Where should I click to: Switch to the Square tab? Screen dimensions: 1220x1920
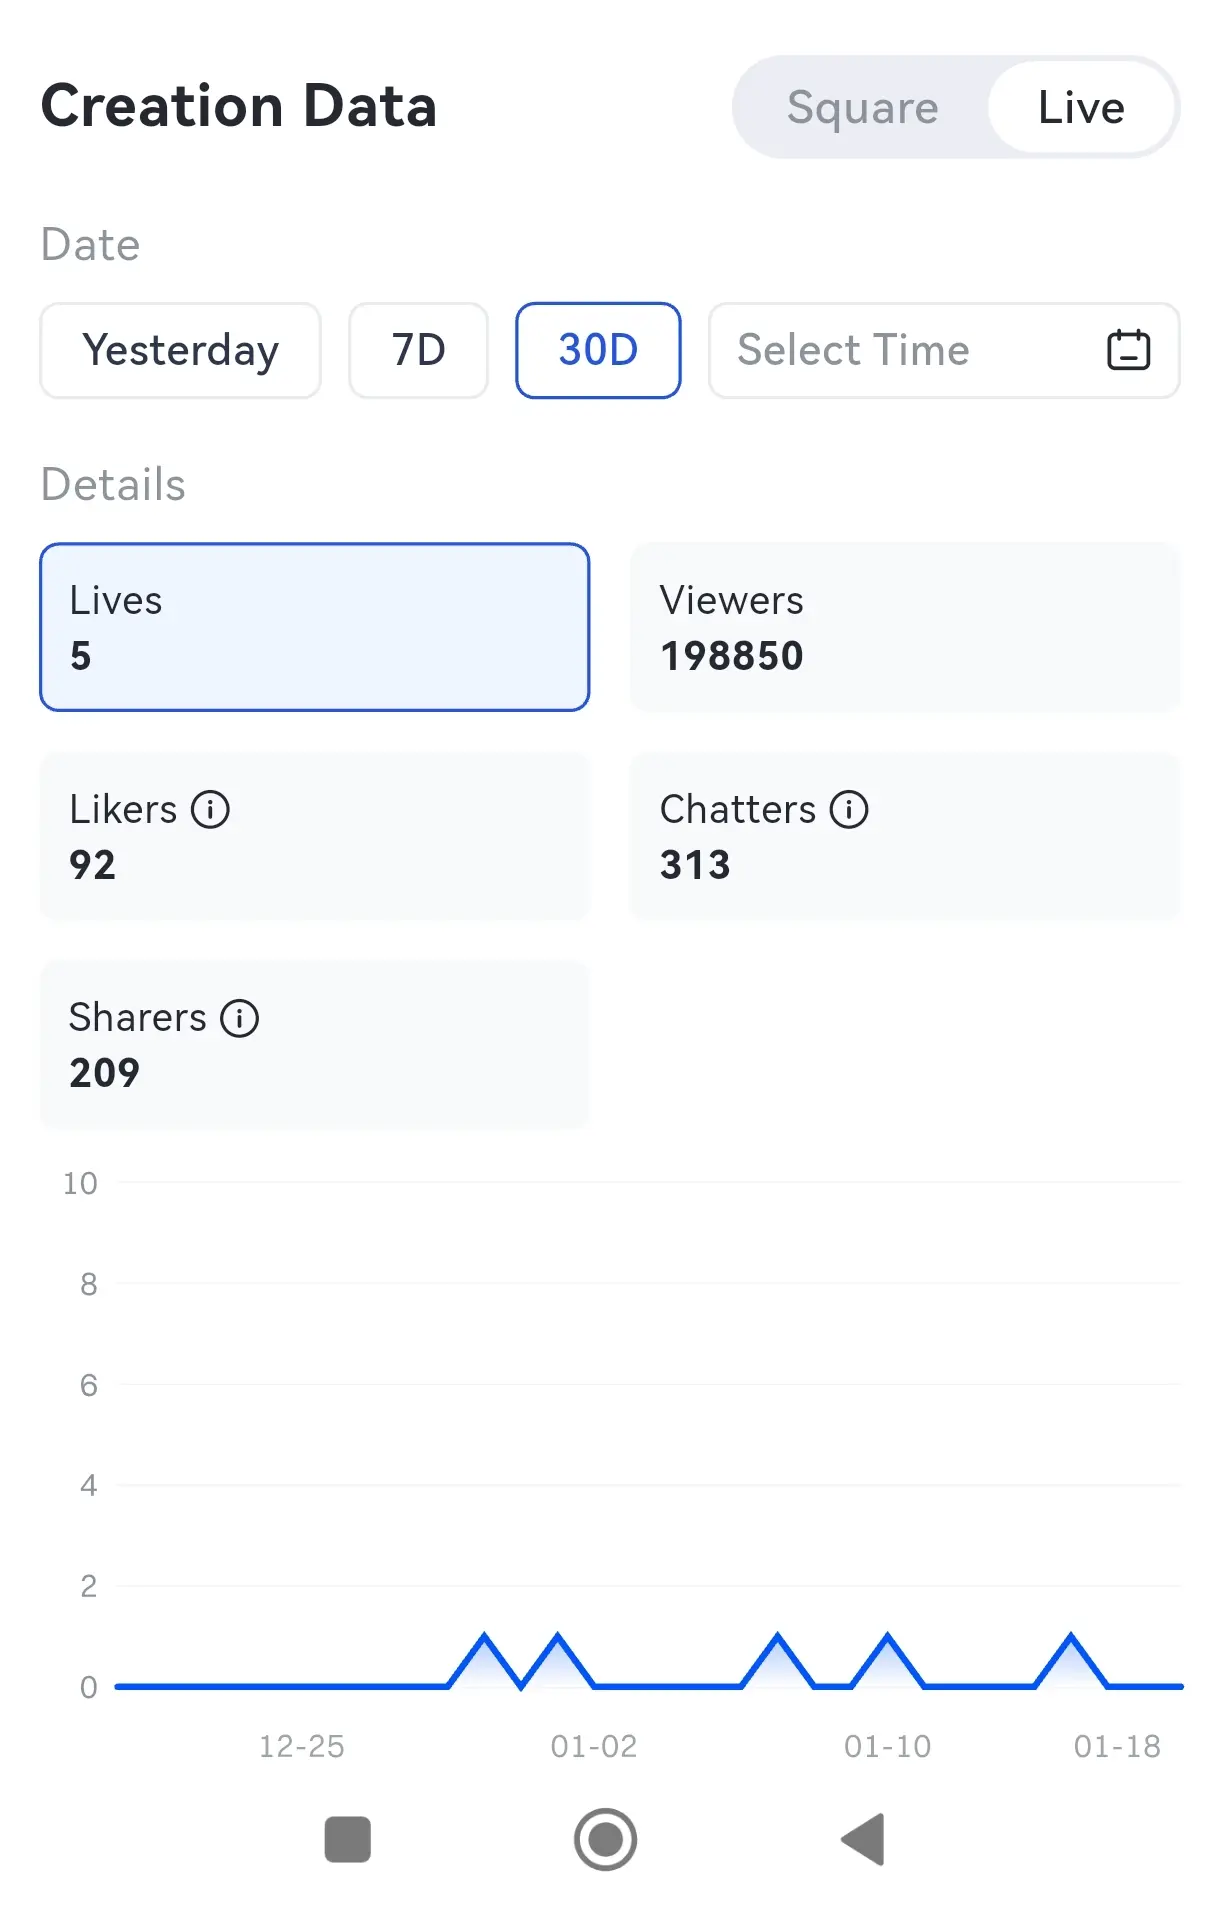862,107
